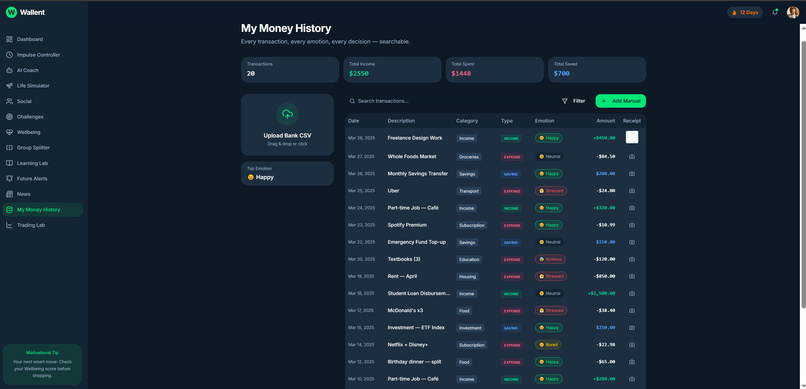The image size is (806, 389).
Task: Click the cloud upload icon
Action: click(287, 114)
